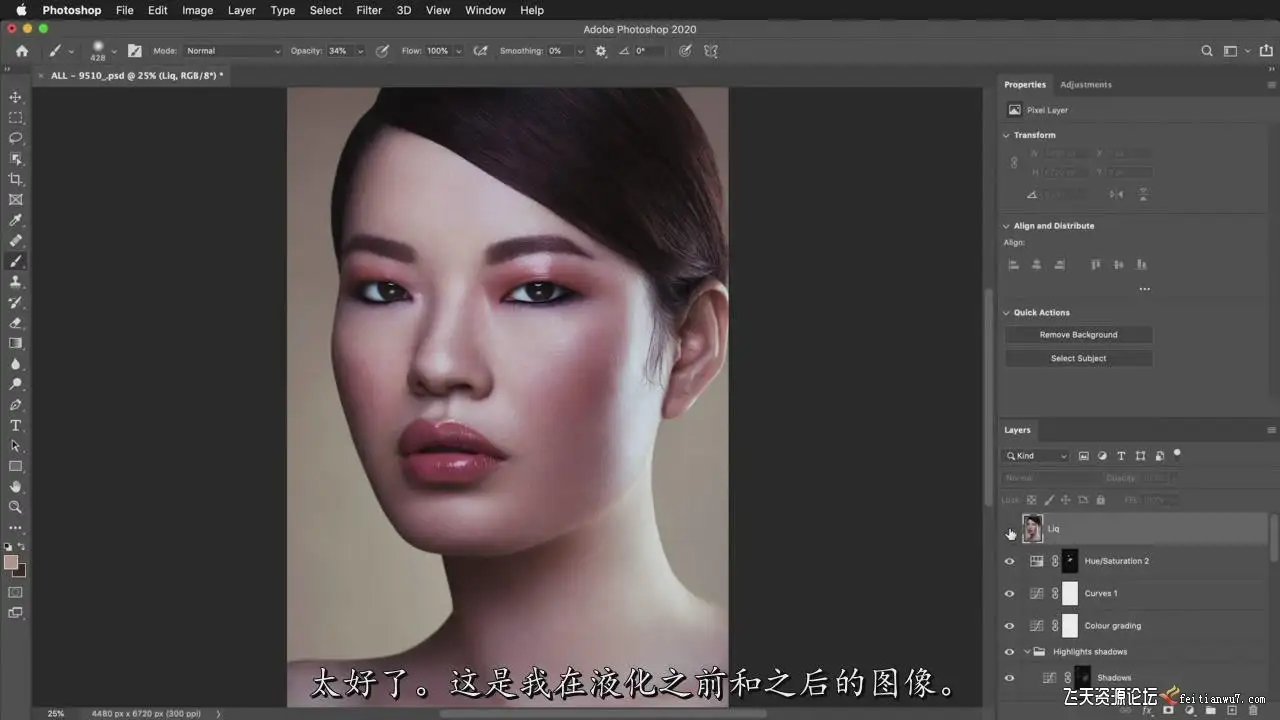Open the Smoothing value dropdown arrow
The image size is (1280, 720).
point(579,51)
